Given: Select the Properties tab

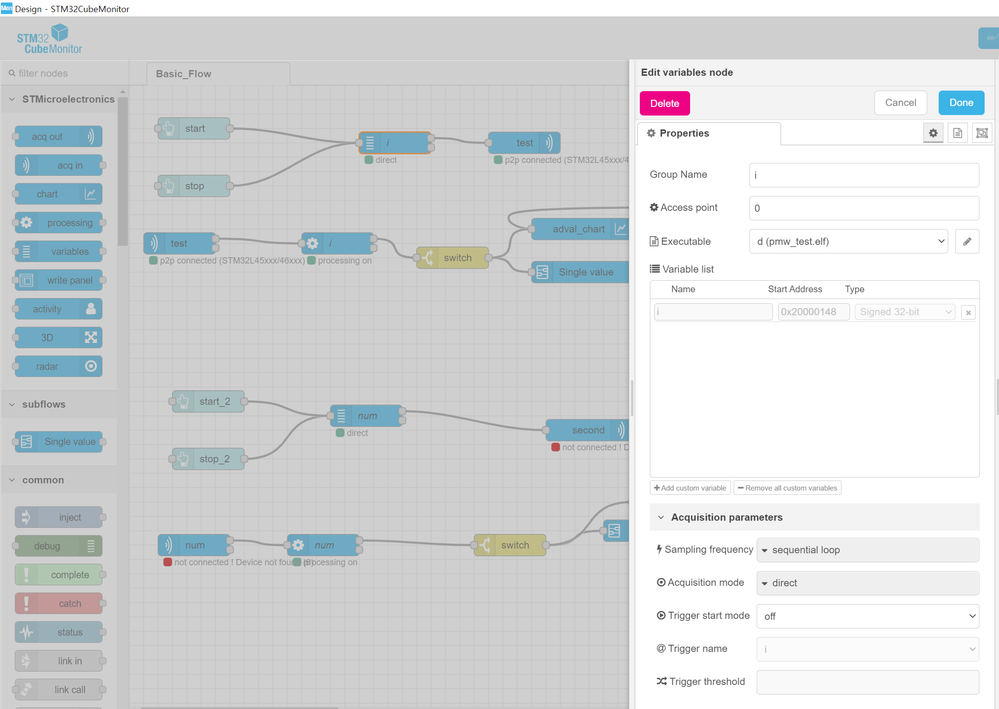Looking at the screenshot, I should 708,133.
